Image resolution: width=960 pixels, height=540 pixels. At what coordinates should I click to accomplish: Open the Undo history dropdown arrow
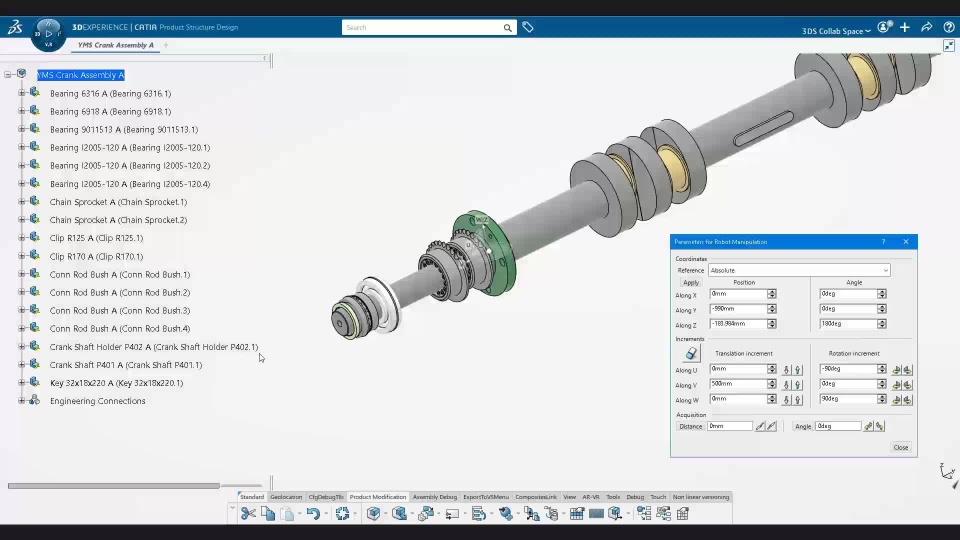click(x=326, y=514)
